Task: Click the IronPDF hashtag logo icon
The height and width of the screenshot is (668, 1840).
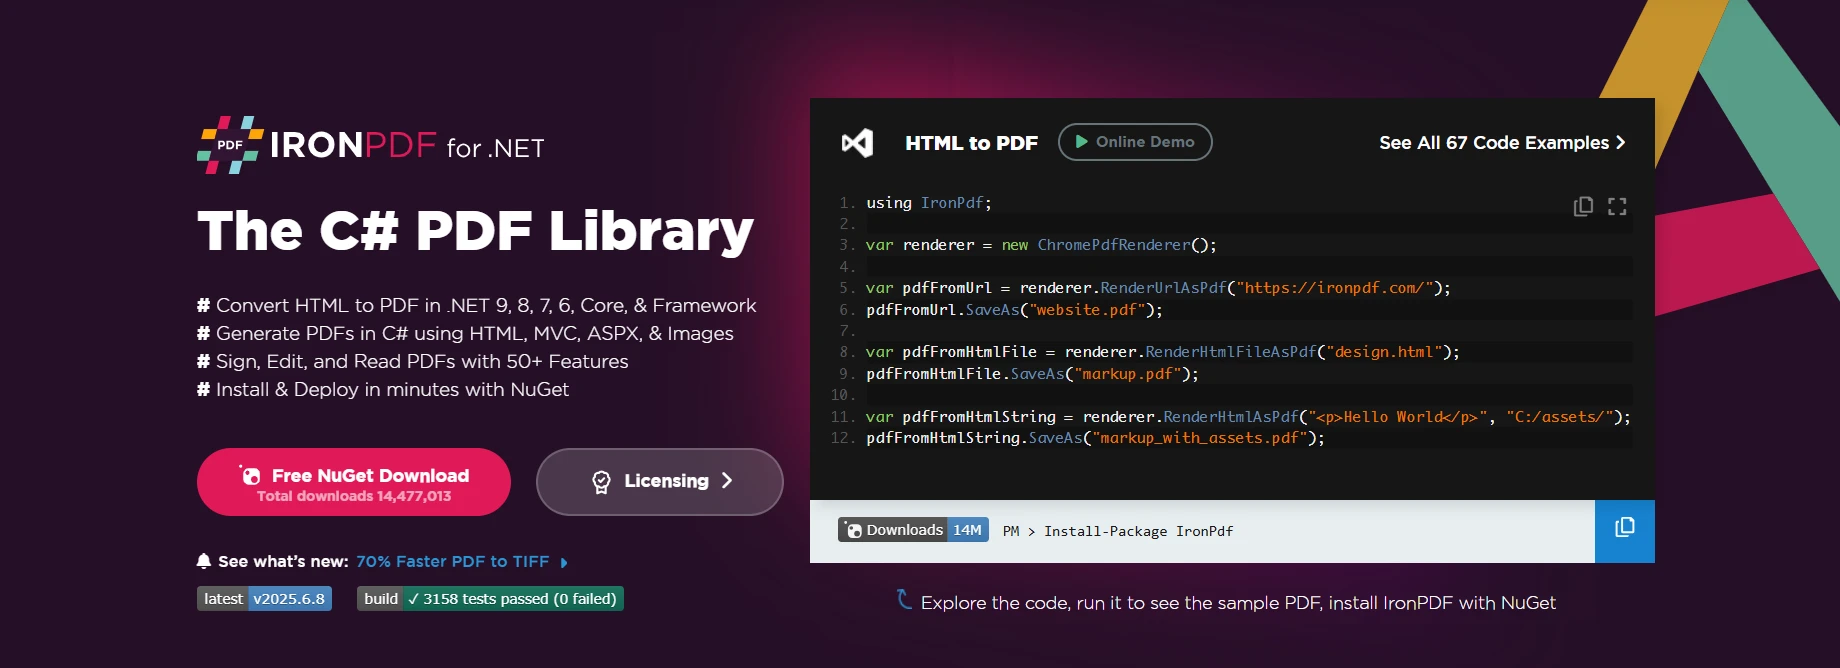Action: click(230, 145)
